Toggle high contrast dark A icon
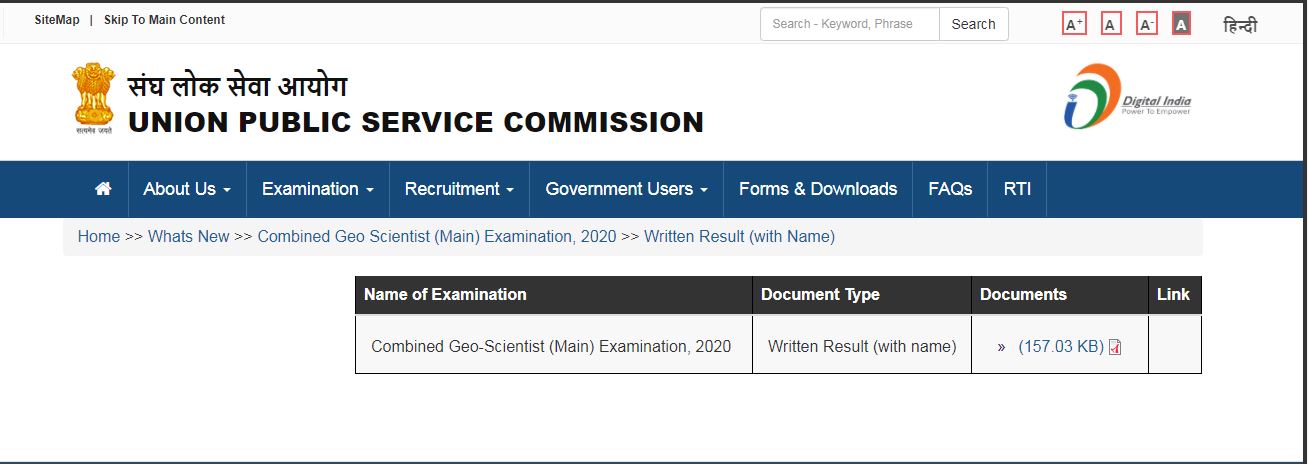This screenshot has width=1308, height=464. click(1181, 24)
